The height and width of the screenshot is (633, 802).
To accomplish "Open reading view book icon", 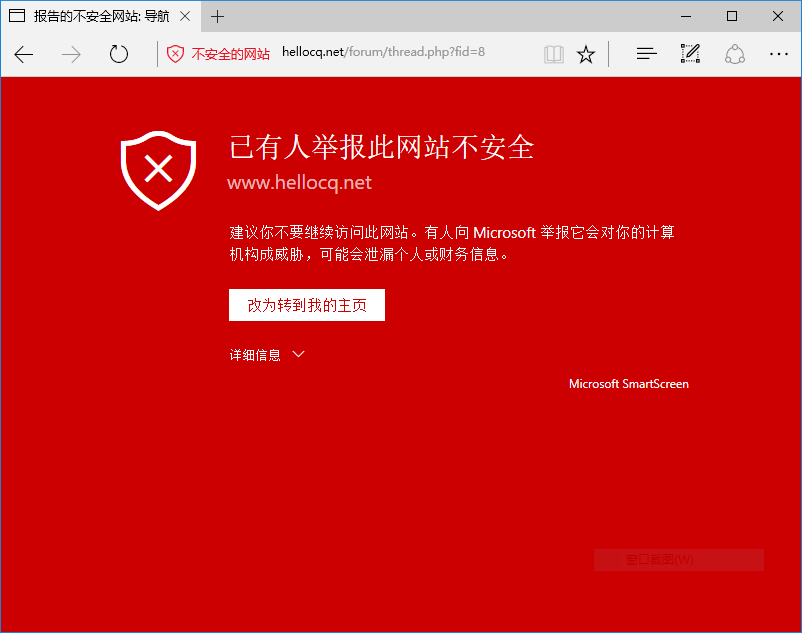I will click(553, 54).
